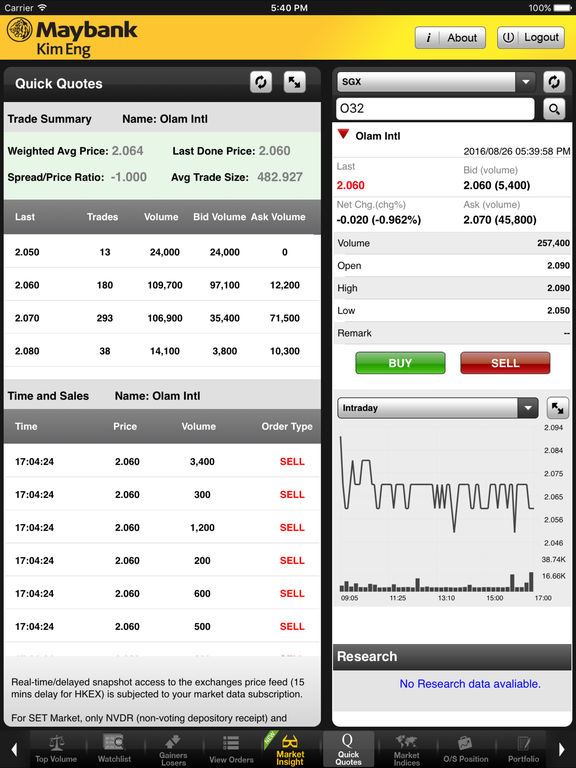Click the Volume value 257,400
Screen dimensions: 576x768
tap(553, 243)
